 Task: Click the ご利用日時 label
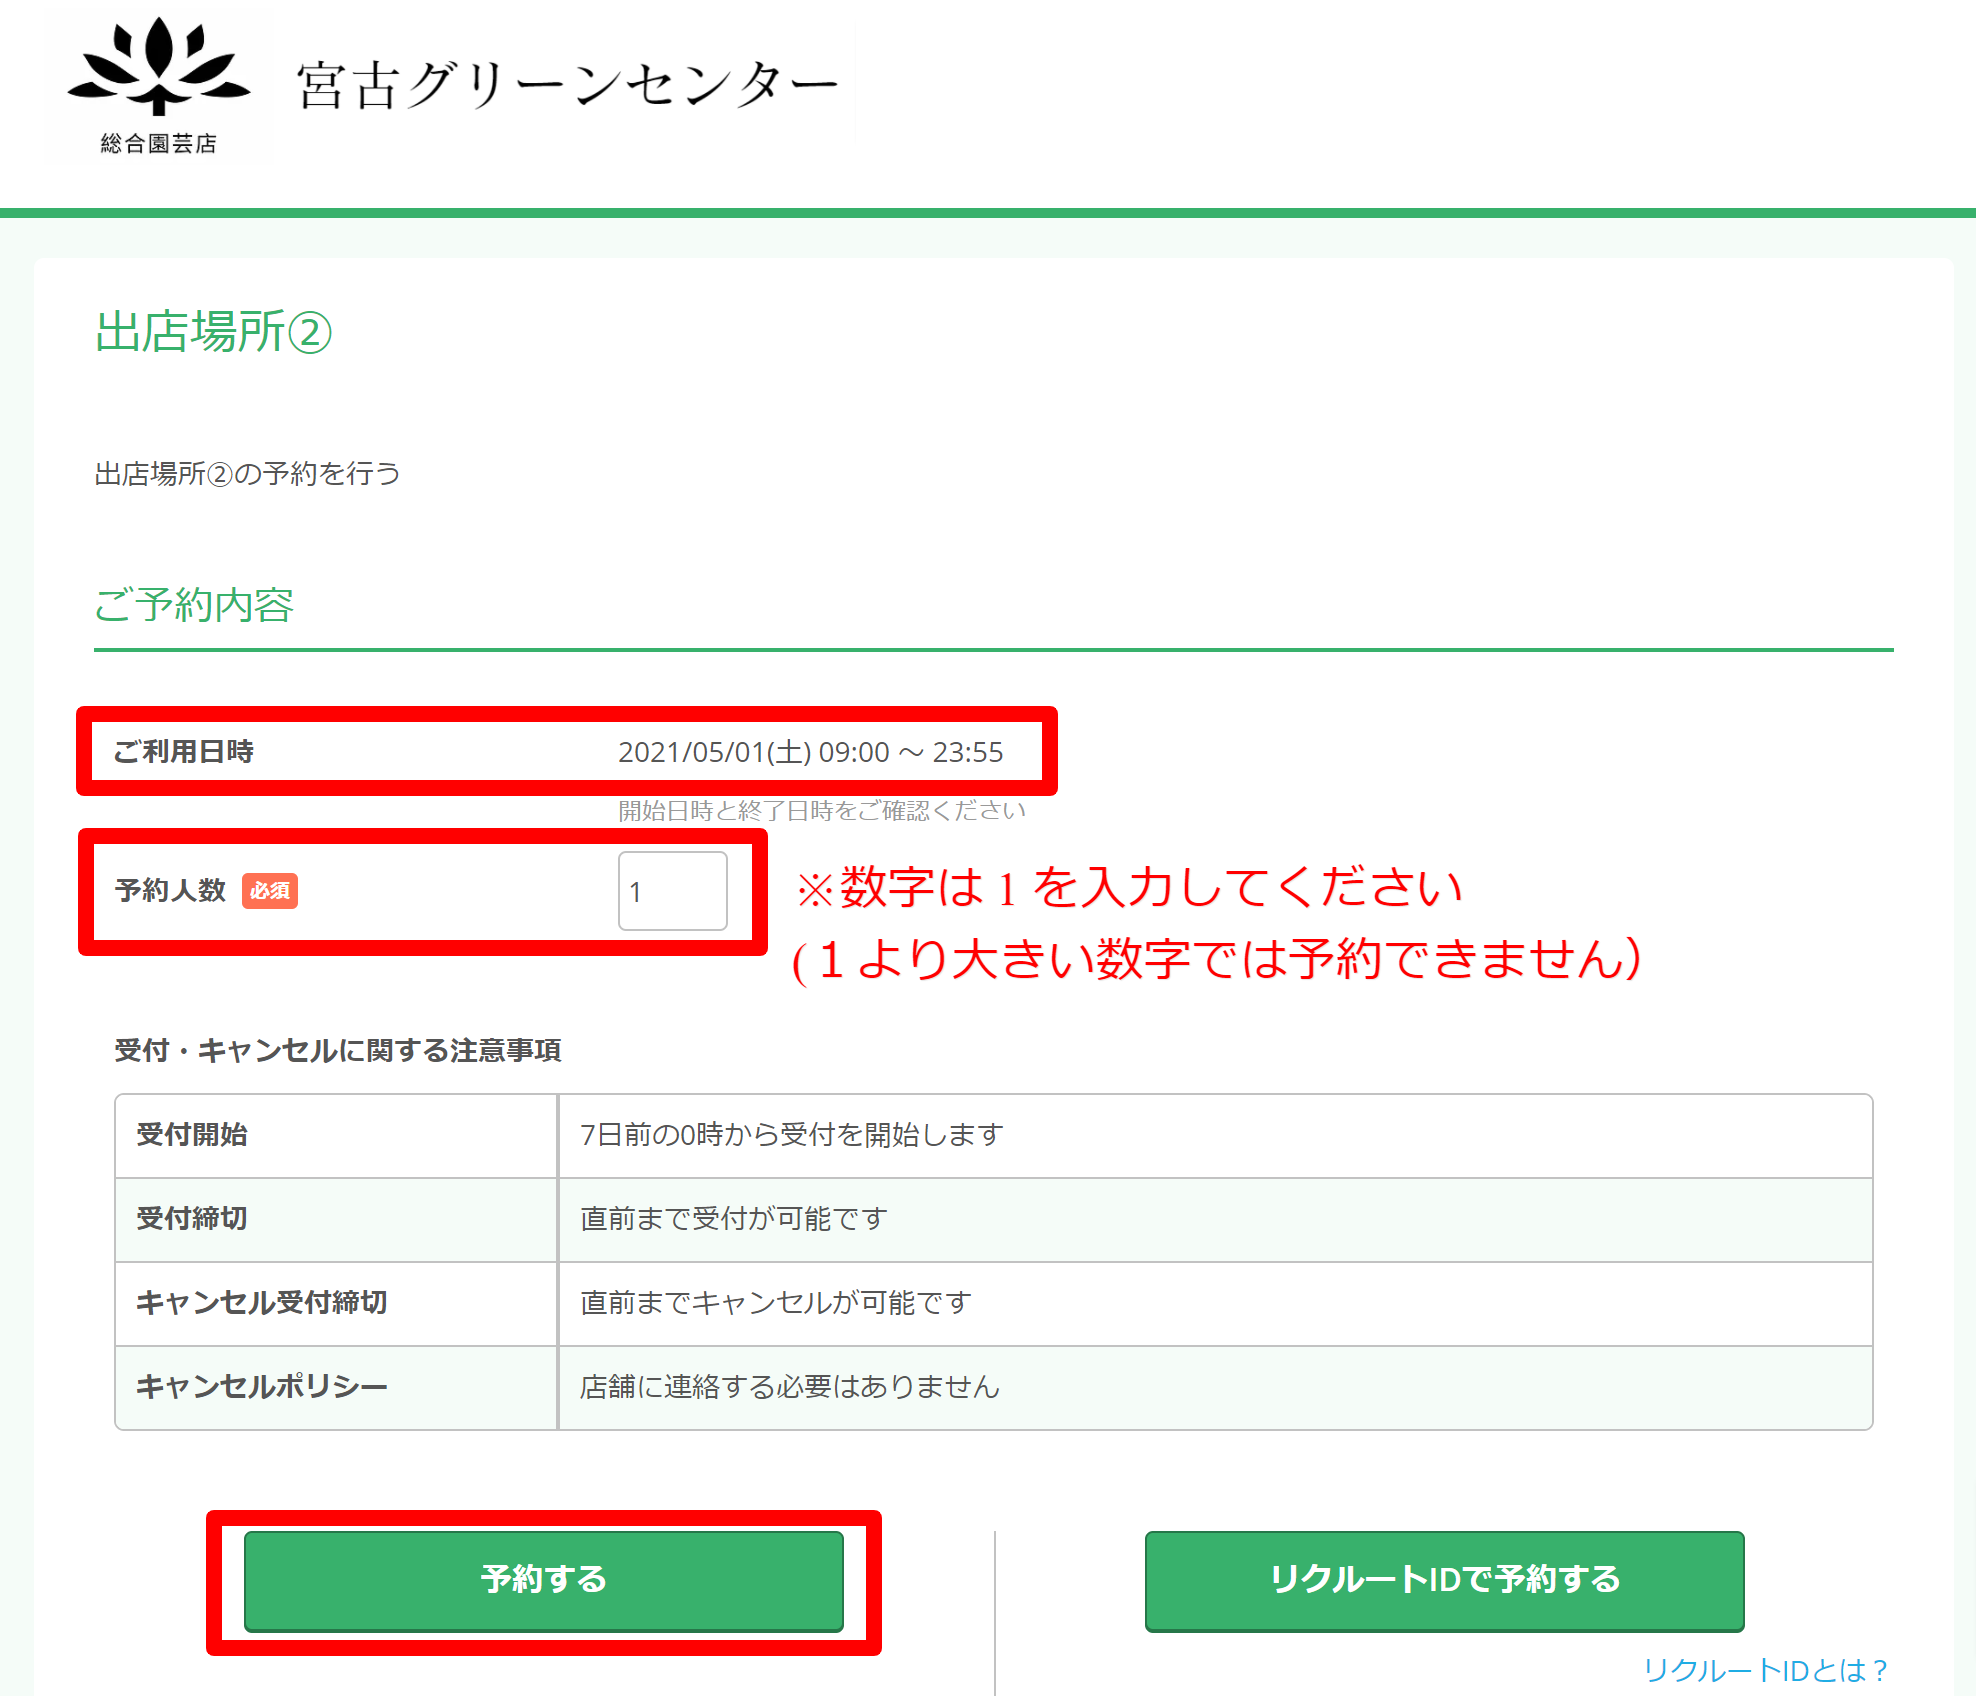point(184,752)
